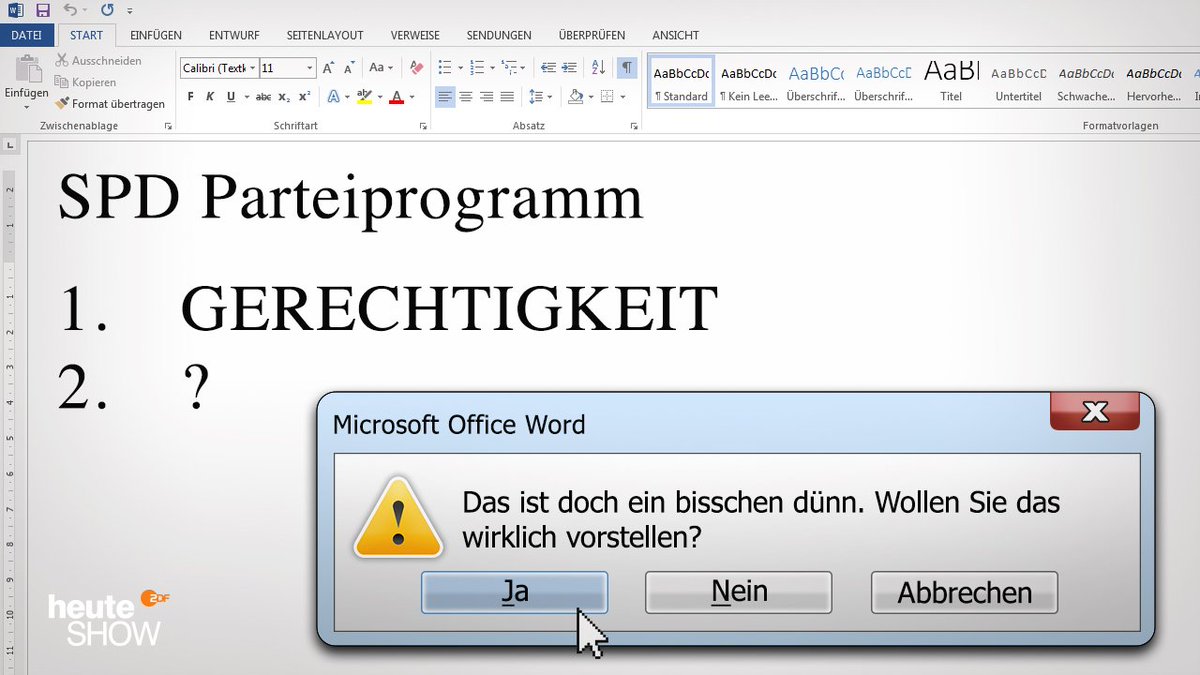The height and width of the screenshot is (675, 1200).
Task: Click Kopieren in the clipboard group
Action: tap(86, 82)
